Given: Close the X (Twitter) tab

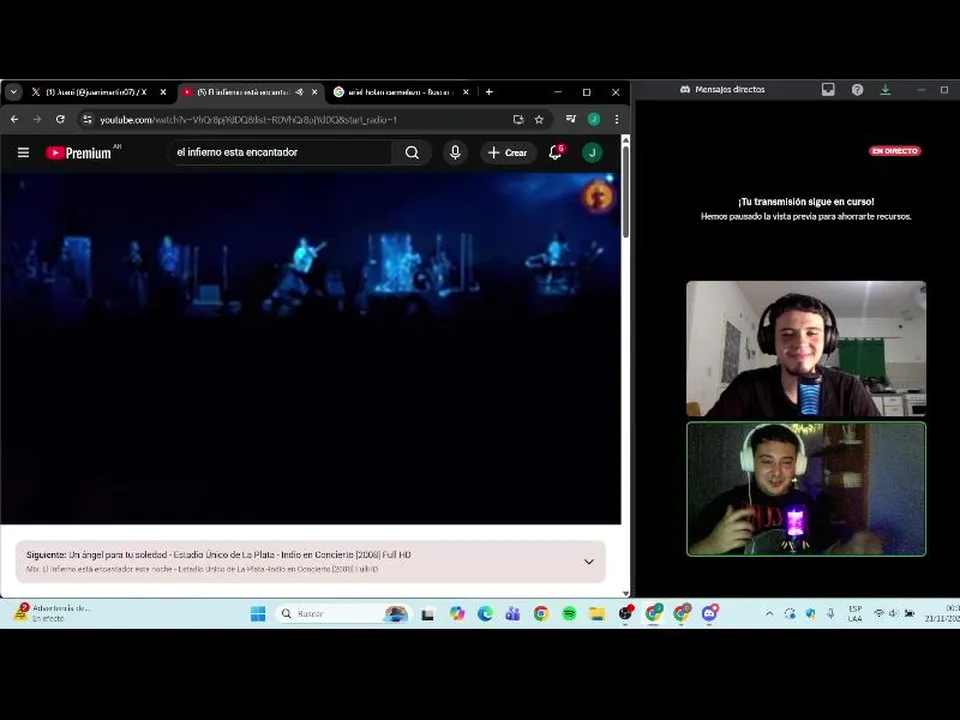Looking at the screenshot, I should [x=163, y=92].
